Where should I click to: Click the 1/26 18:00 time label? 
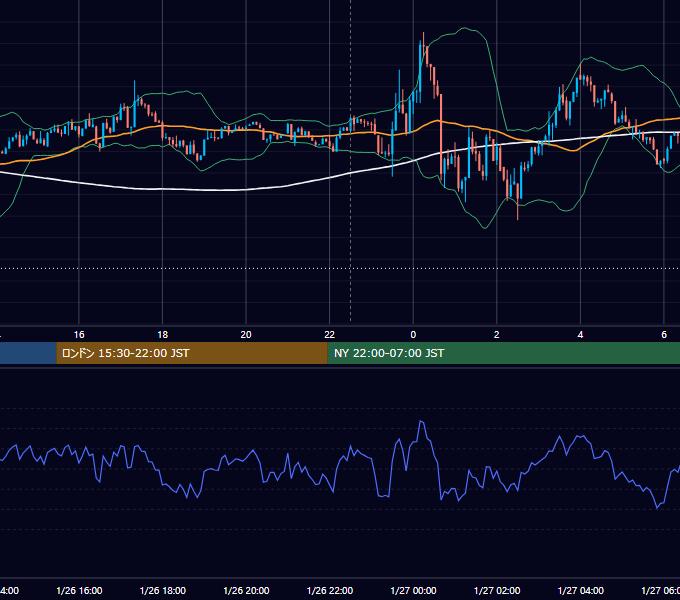click(x=163, y=590)
